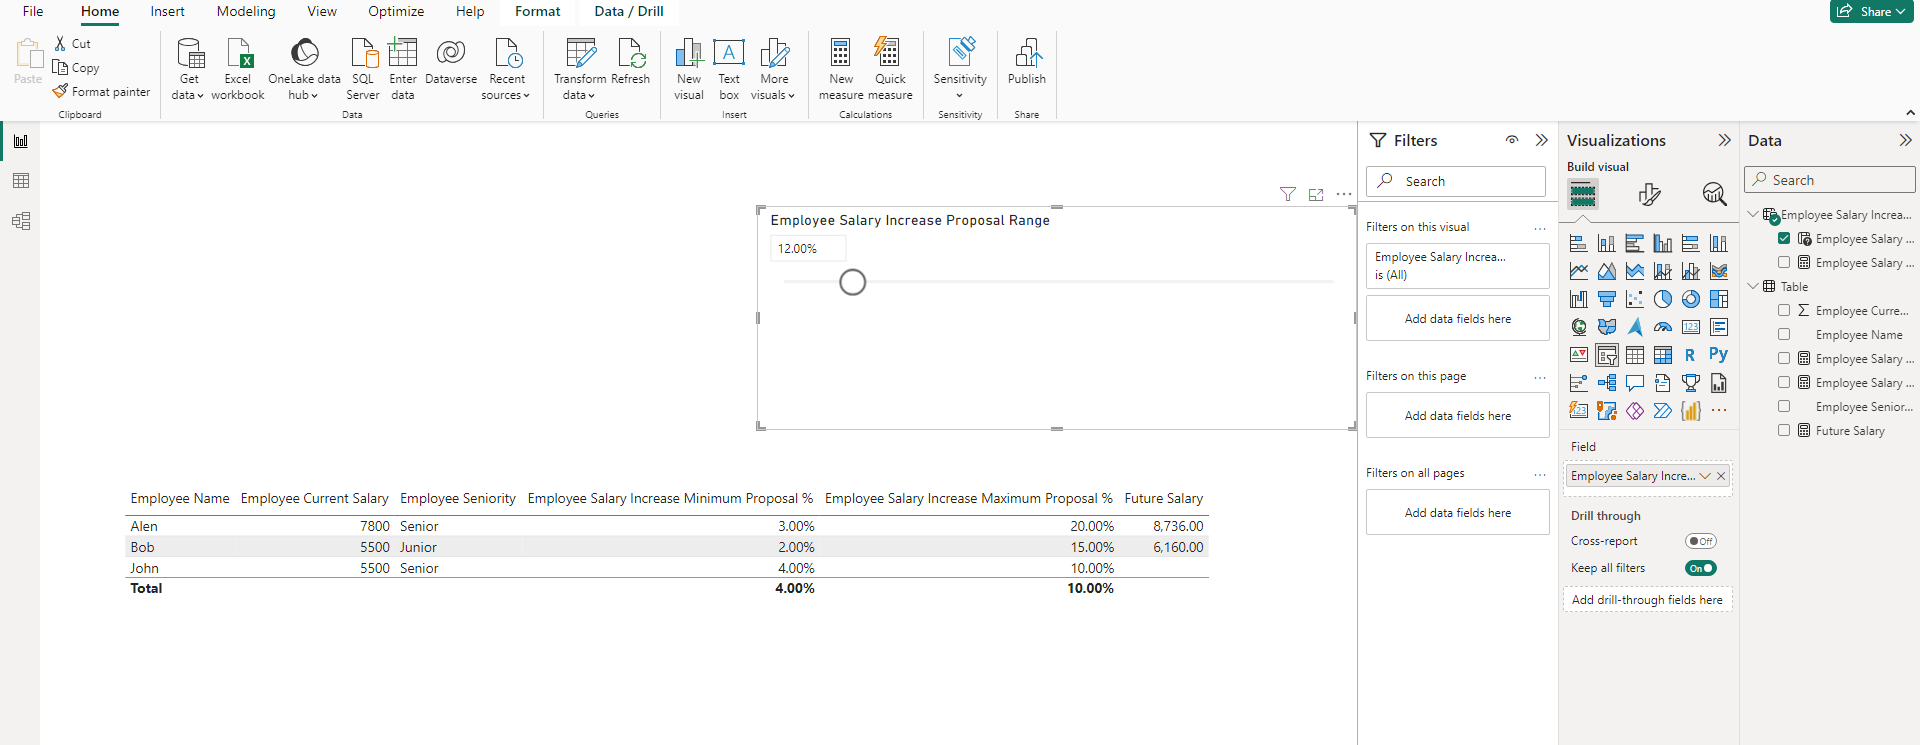This screenshot has height=745, width=1920.
Task: Create a New measure
Action: pyautogui.click(x=841, y=69)
